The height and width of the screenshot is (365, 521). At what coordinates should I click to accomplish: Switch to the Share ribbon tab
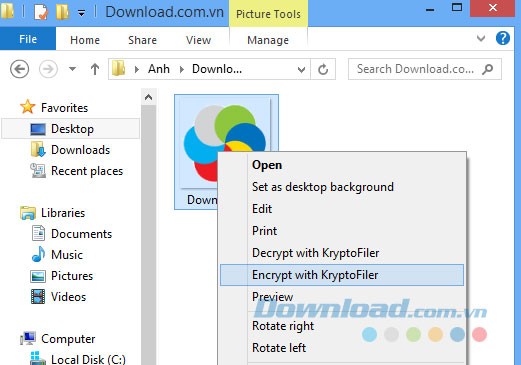[x=142, y=40]
